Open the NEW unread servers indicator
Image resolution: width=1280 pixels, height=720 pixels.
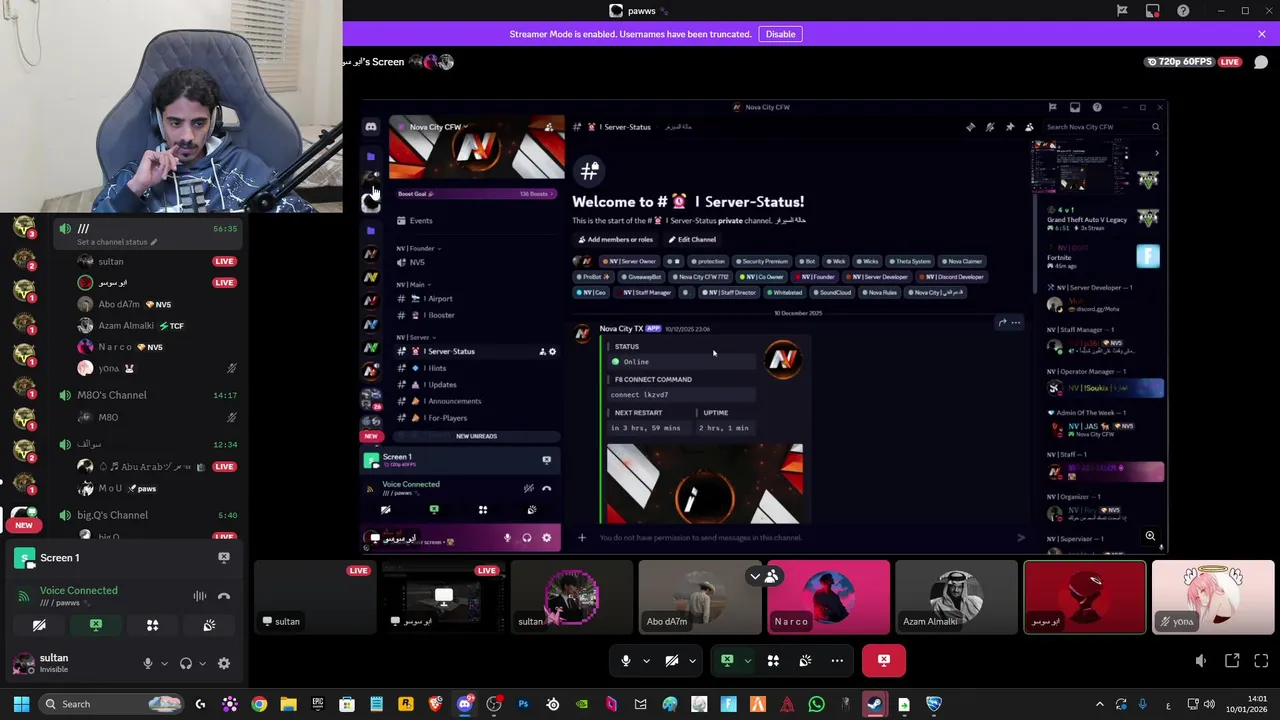point(24,525)
